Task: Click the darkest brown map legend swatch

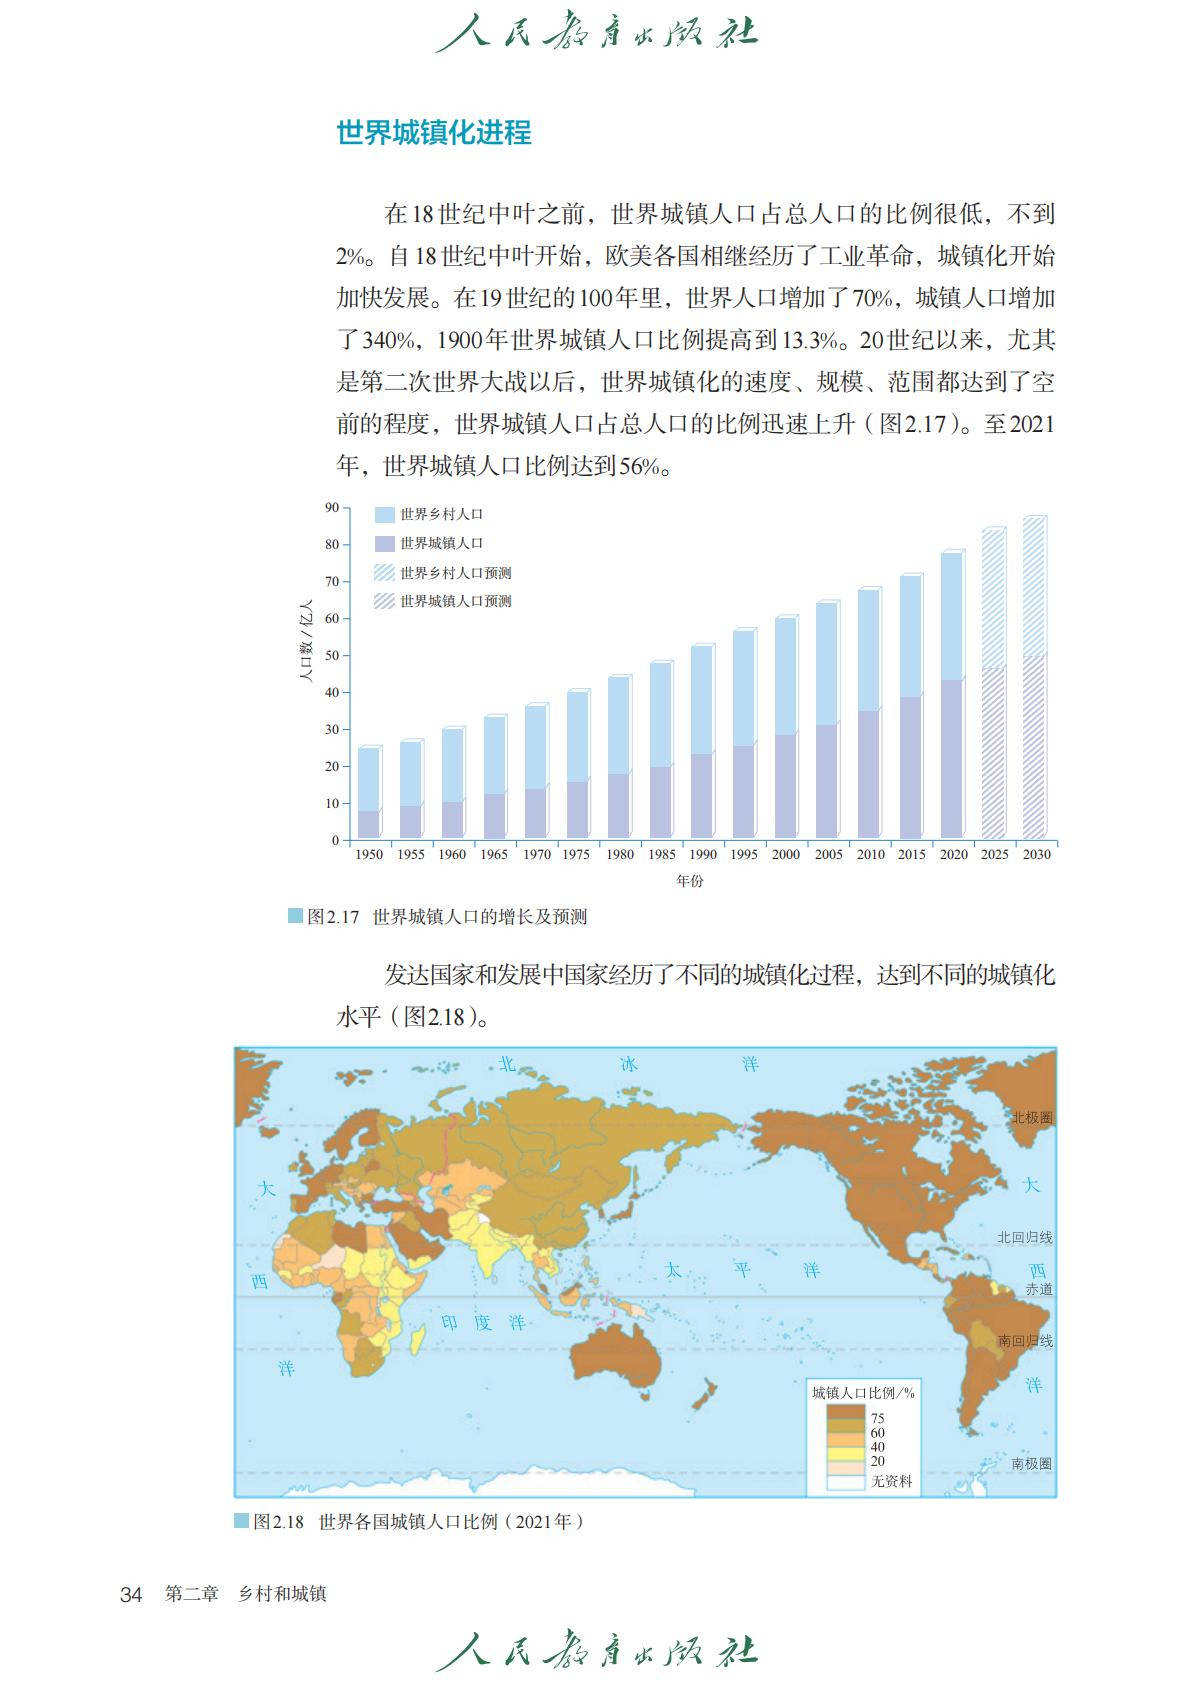Action: (x=846, y=1412)
